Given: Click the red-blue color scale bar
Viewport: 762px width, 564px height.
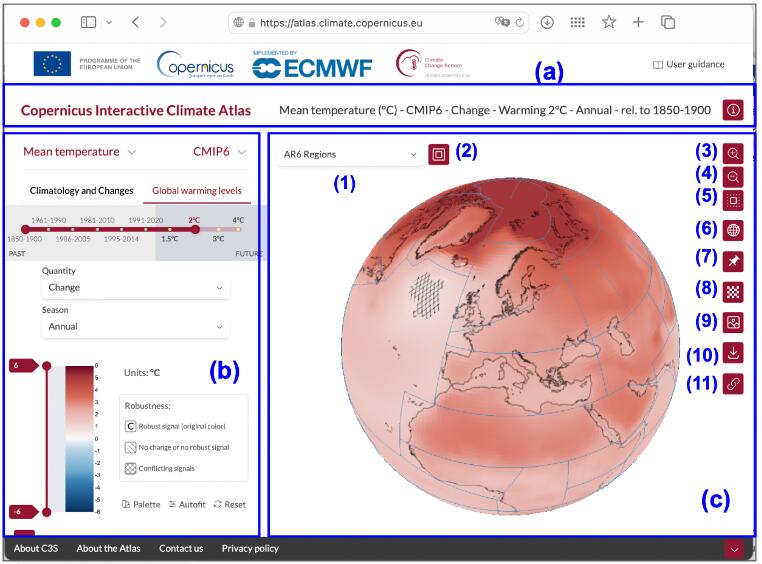Looking at the screenshot, I should (x=79, y=439).
